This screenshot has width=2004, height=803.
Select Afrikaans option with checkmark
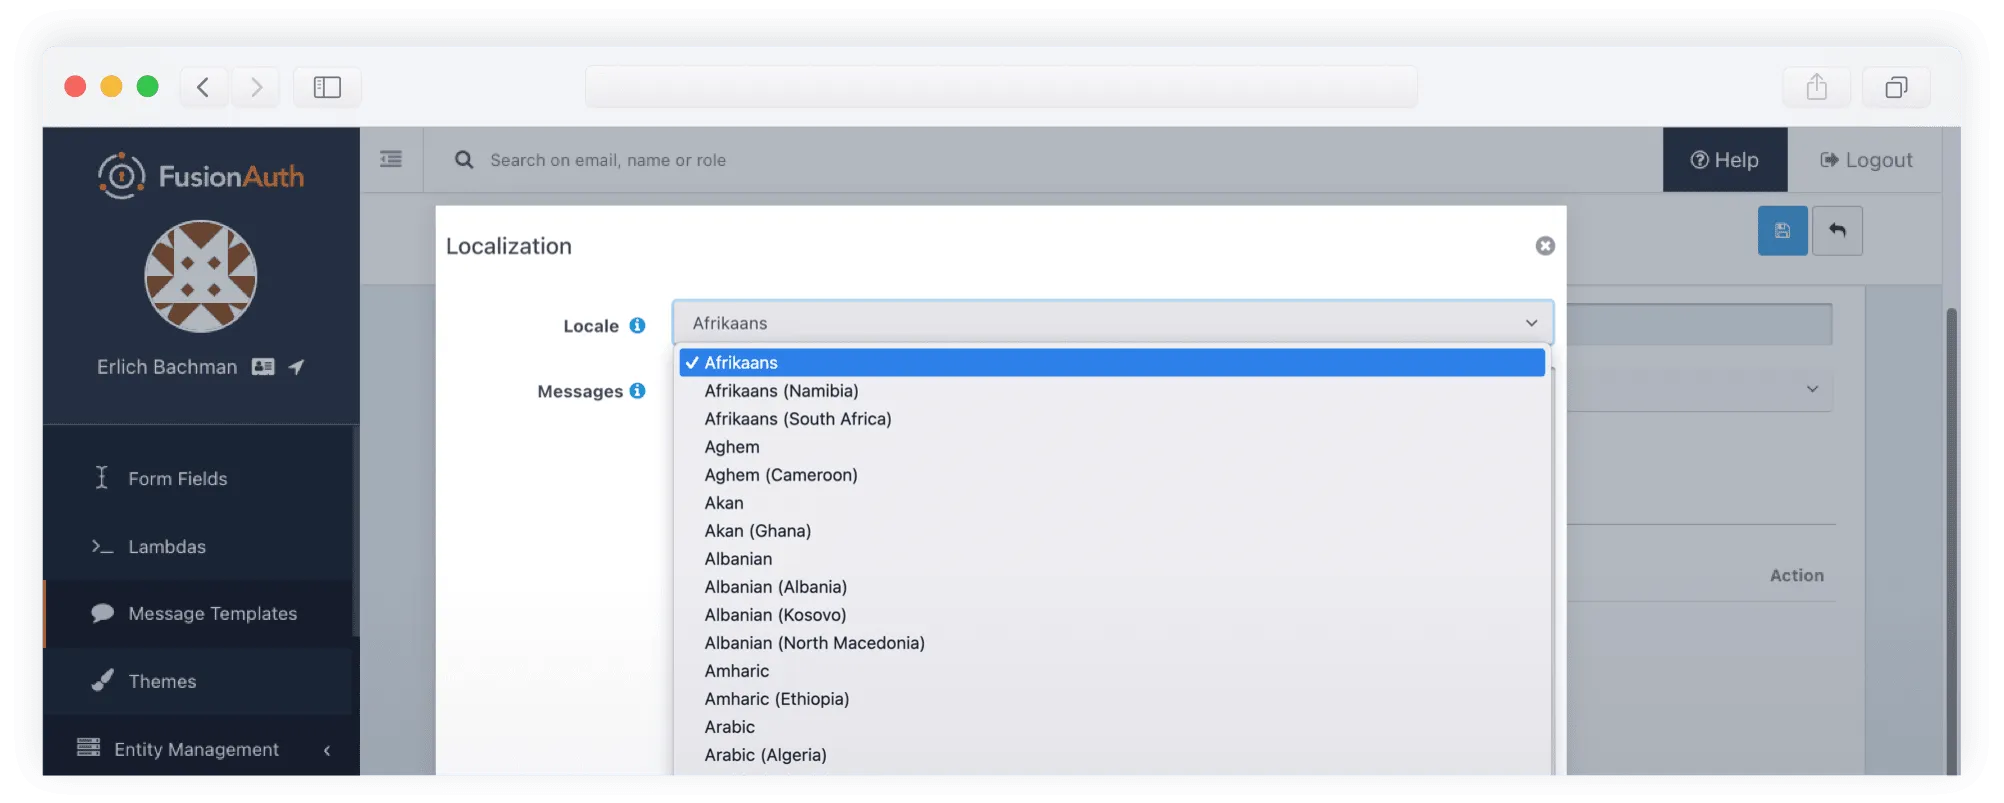[1112, 362]
